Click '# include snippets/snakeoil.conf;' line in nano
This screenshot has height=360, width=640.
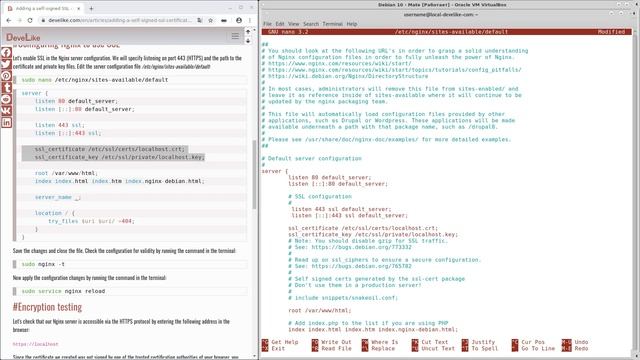[x=343, y=298]
